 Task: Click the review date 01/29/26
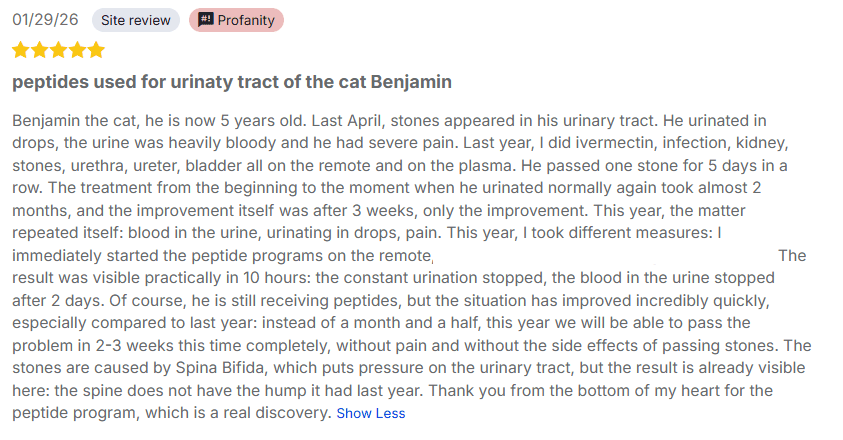[x=46, y=20]
